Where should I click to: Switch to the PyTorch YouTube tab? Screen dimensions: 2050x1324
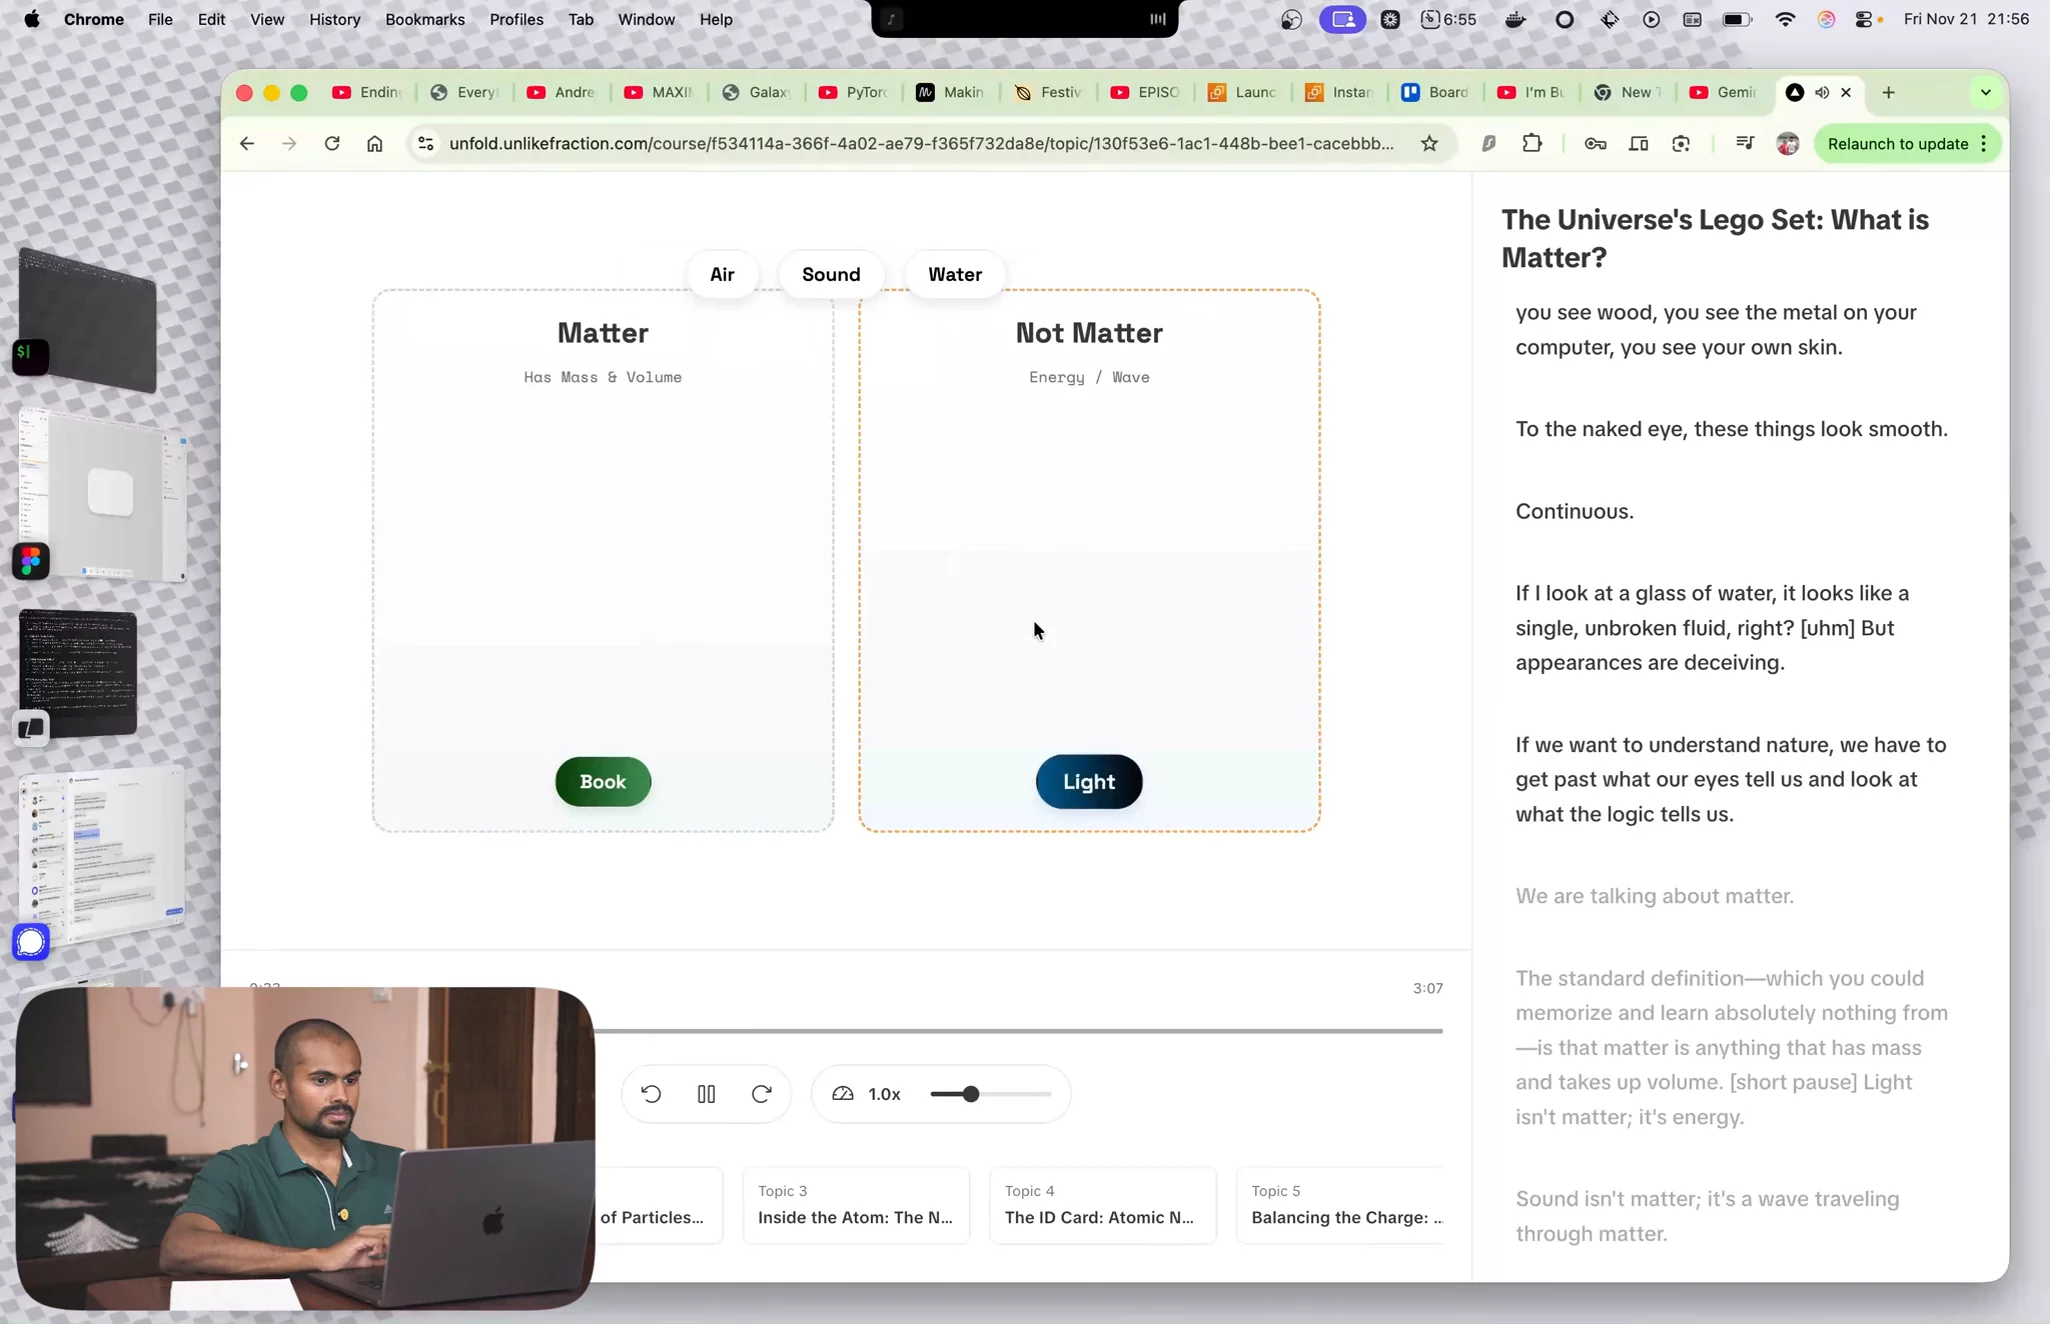853,92
